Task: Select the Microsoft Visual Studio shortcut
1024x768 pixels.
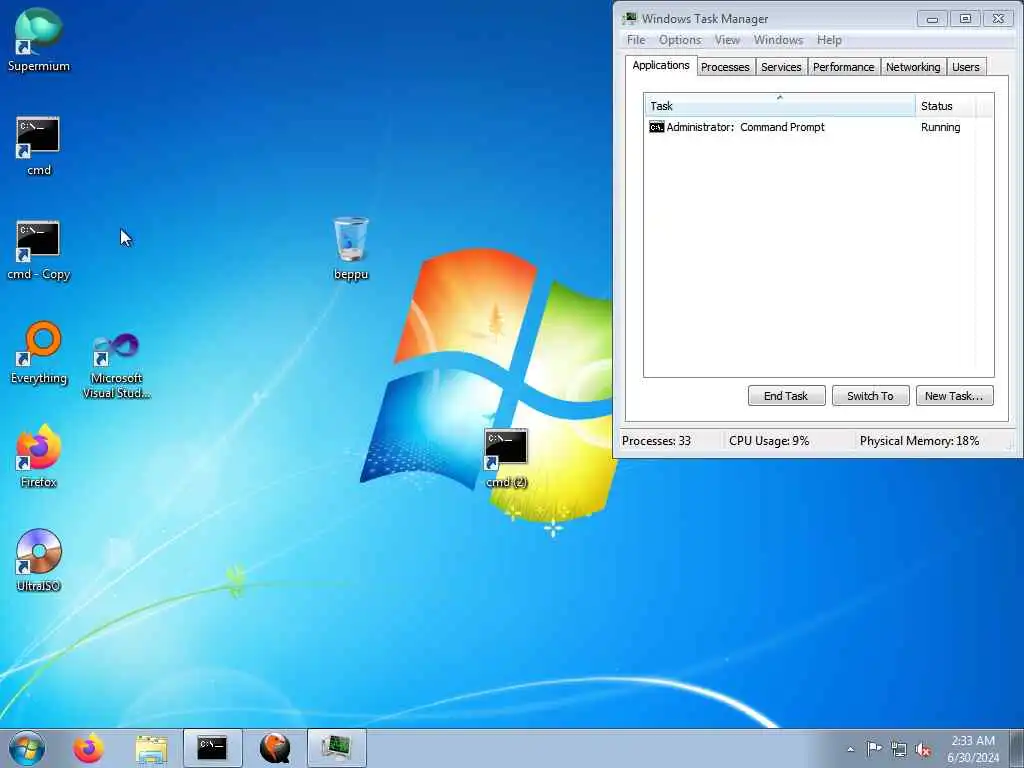Action: 116,364
